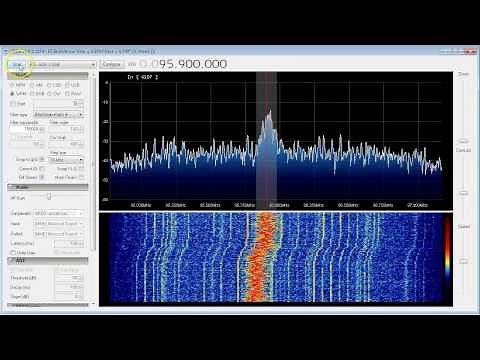
Task: Click the AF Gain slider thumb
Action: click(x=49, y=196)
